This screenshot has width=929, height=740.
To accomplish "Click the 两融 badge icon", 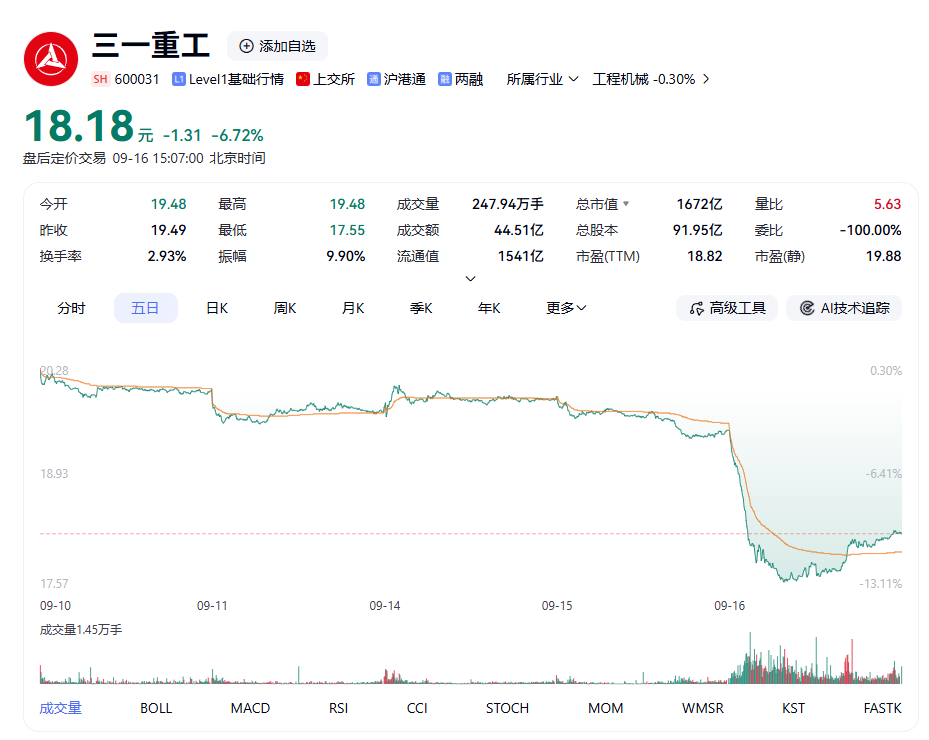I will pos(444,79).
